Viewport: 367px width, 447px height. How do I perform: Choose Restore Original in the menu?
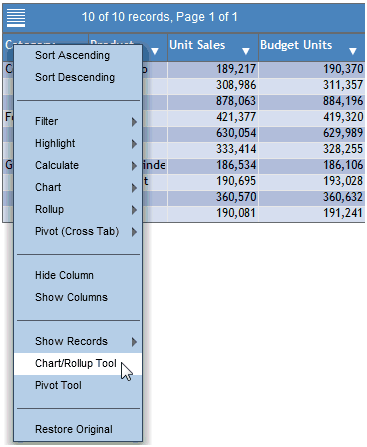coord(78,429)
